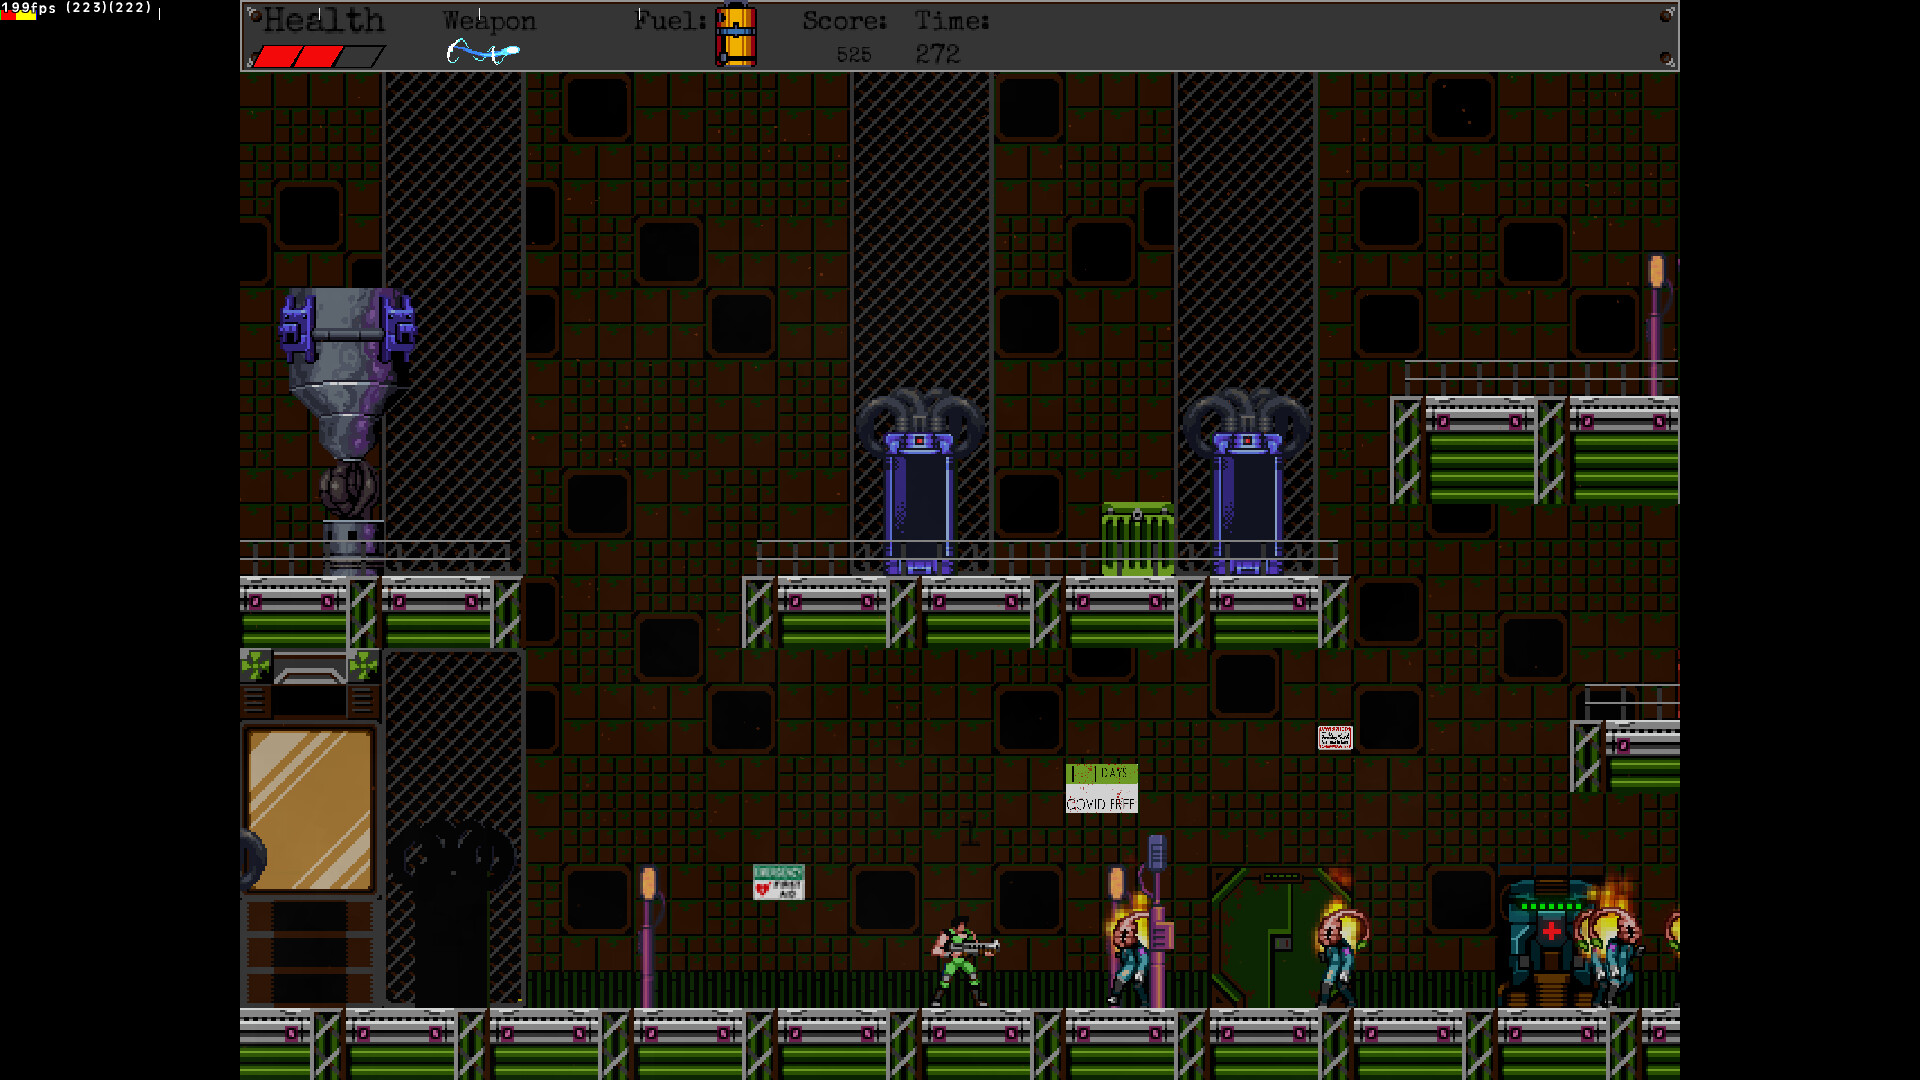Click the Days Covid Free sign
This screenshot has width=1920, height=1080.
click(x=1101, y=788)
